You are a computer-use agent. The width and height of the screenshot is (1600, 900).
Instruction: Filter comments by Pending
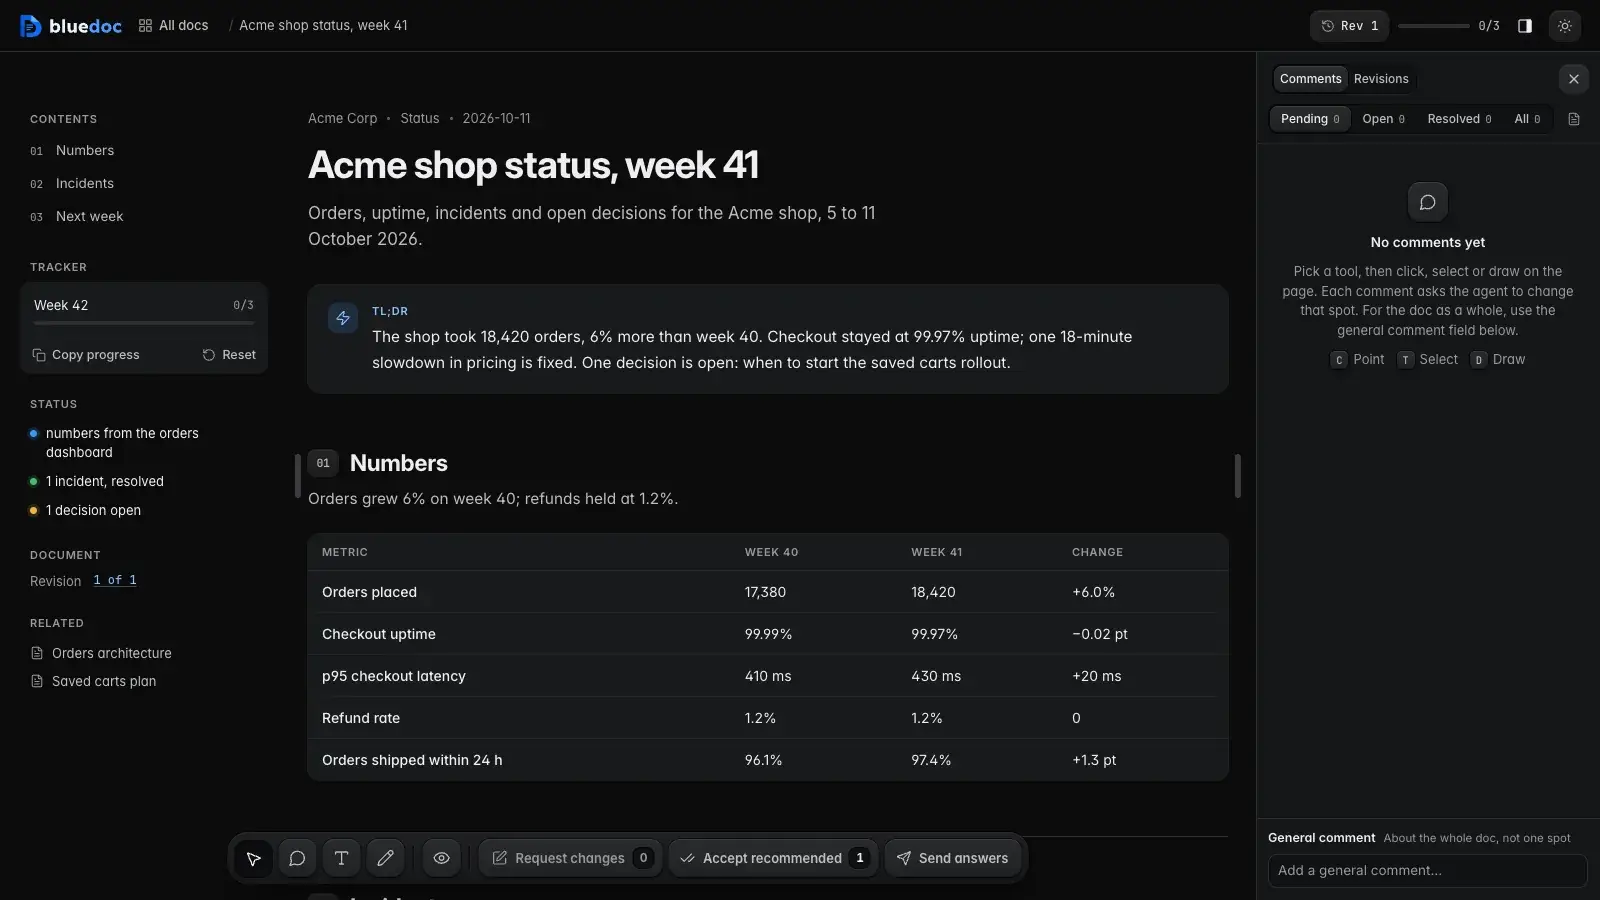[1310, 119]
